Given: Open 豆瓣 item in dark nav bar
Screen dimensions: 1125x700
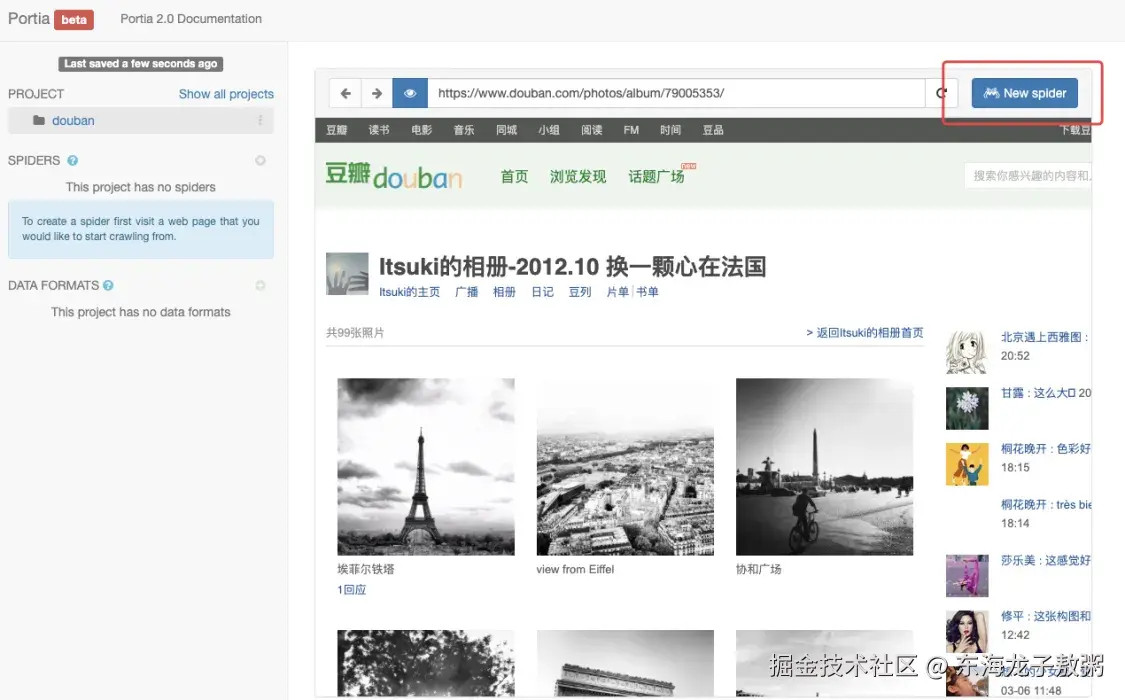Looking at the screenshot, I should (x=336, y=130).
